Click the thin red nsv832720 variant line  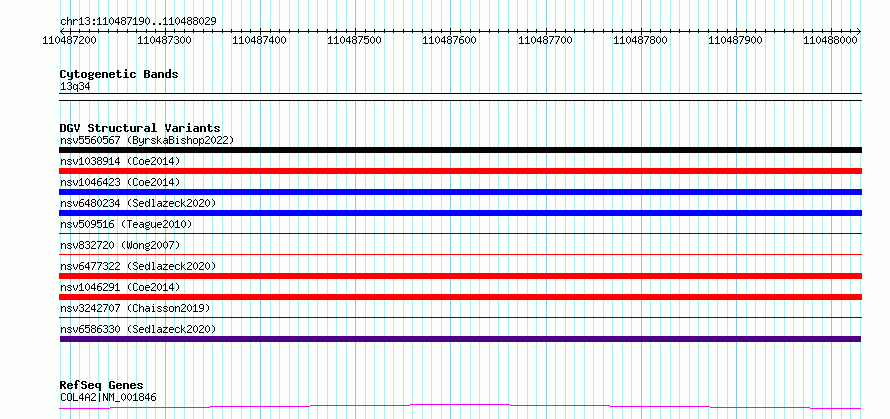[x=460, y=254]
